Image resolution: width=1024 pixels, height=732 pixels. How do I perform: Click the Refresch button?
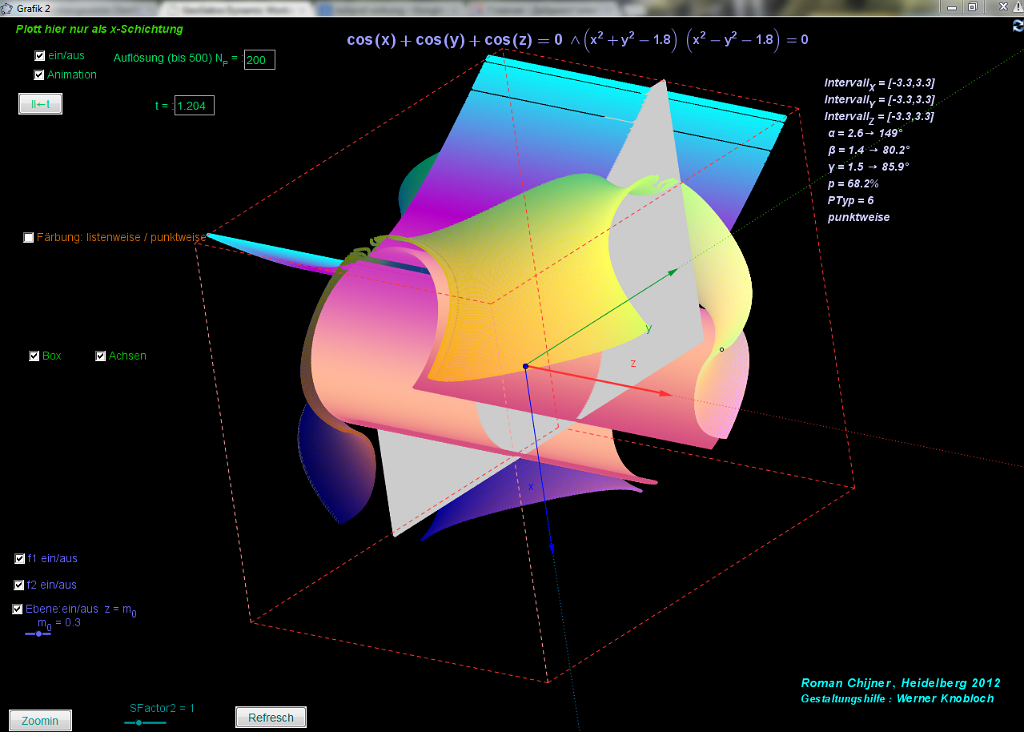[271, 717]
